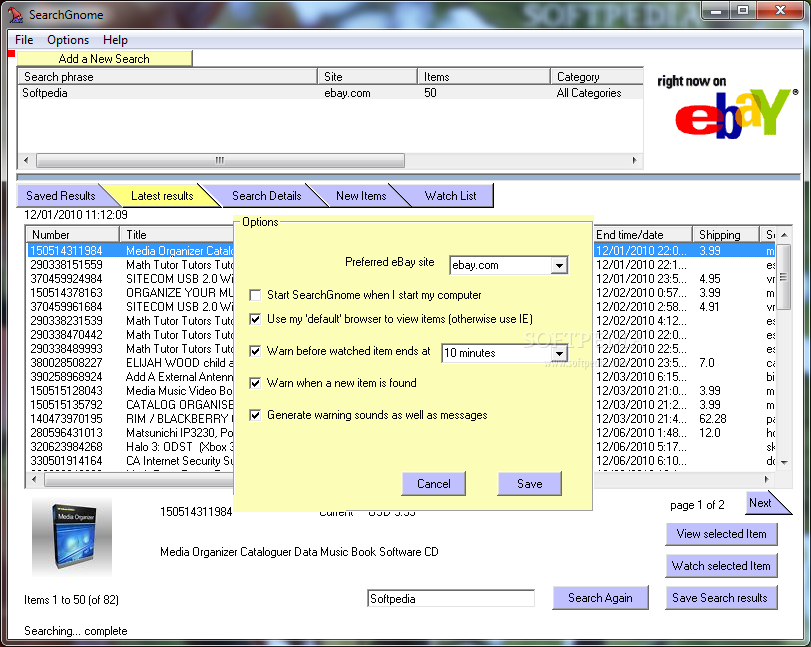Select item number 380028508227
811x647 pixels.
coord(66,363)
